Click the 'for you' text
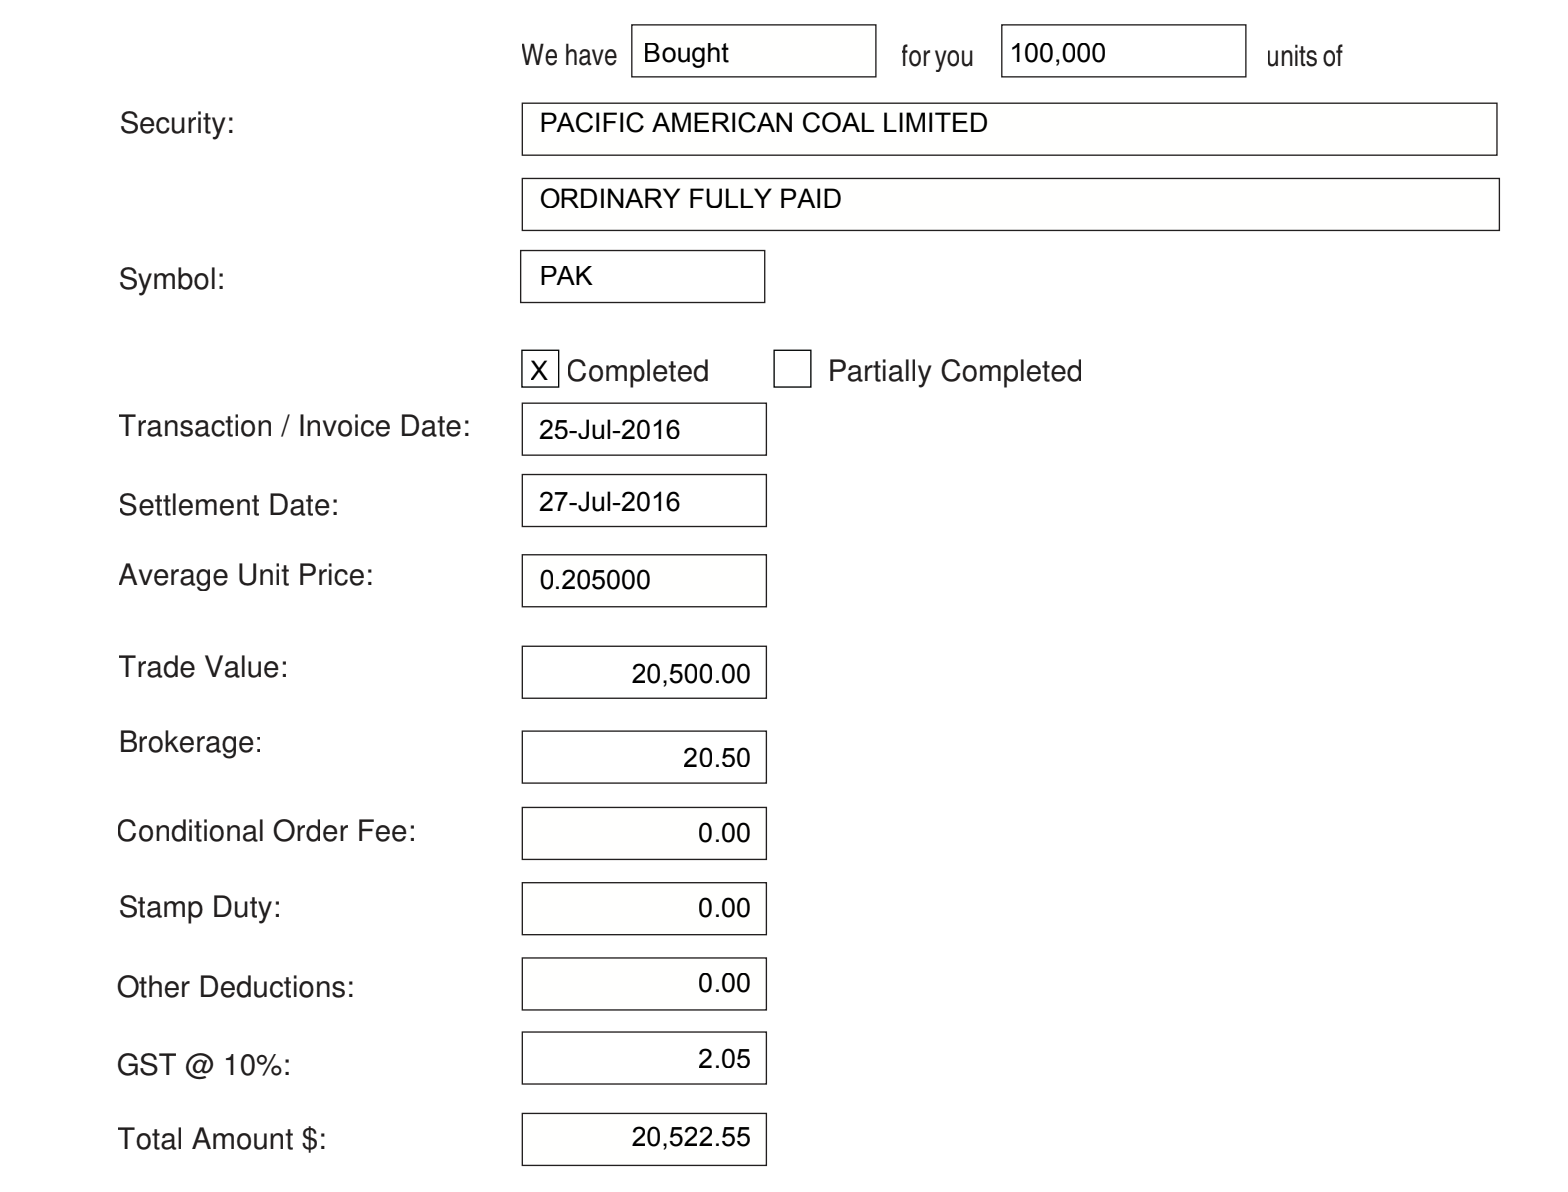 [x=937, y=57]
